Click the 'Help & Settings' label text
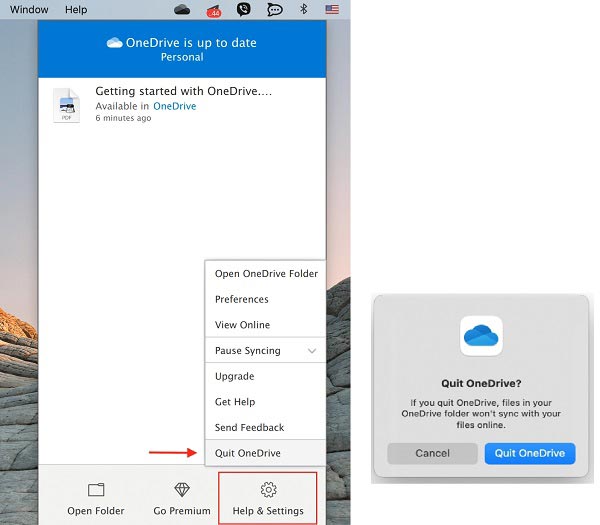 pyautogui.click(x=268, y=511)
